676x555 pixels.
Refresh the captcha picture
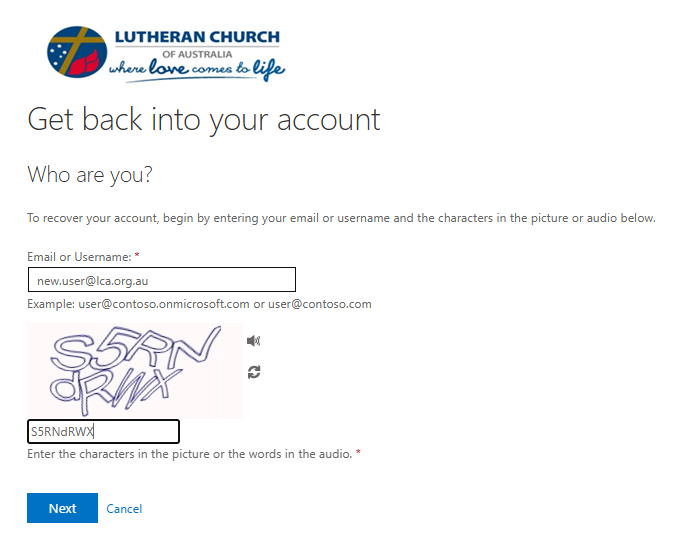click(x=254, y=372)
